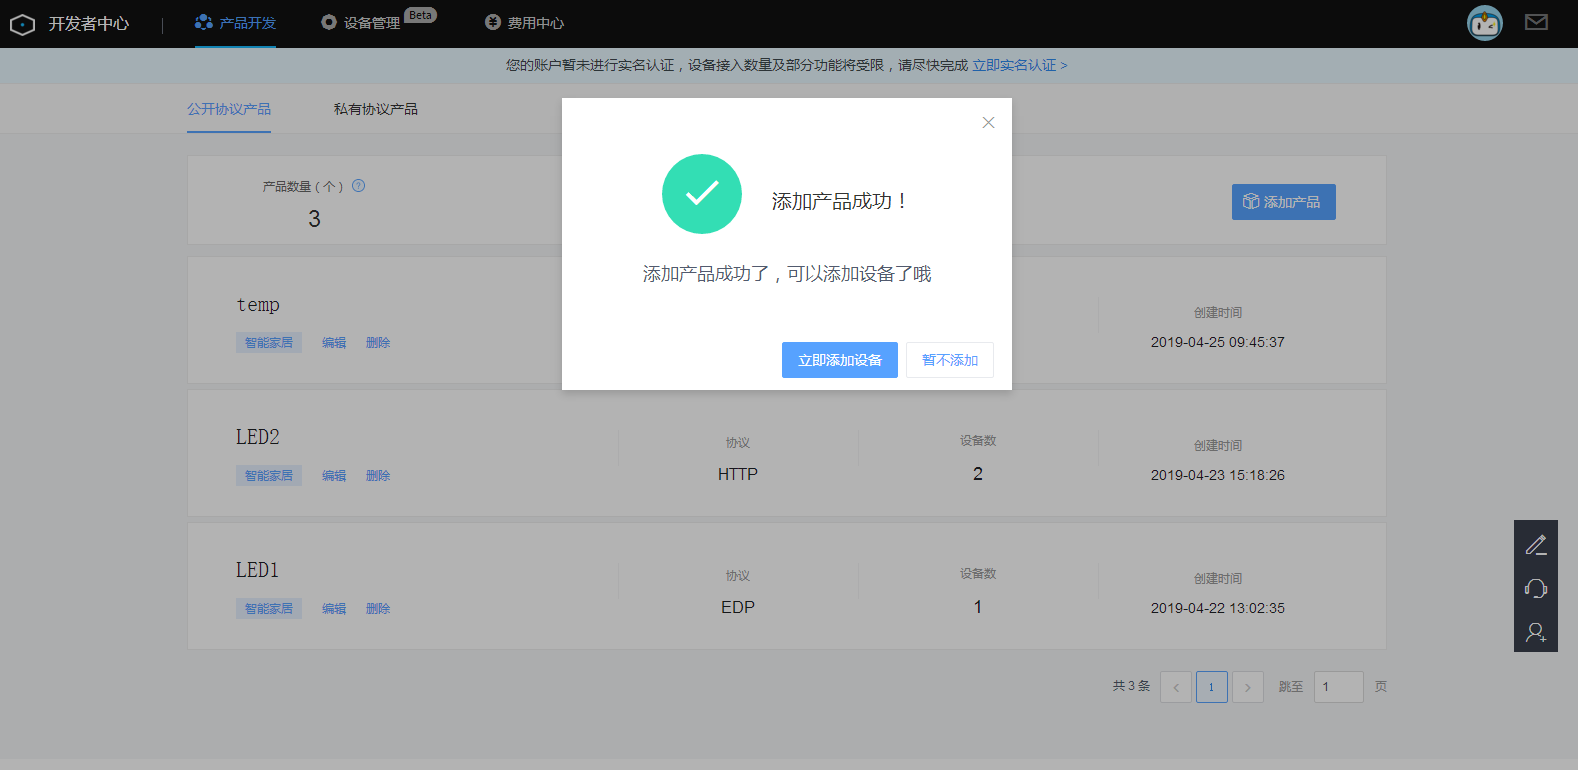Screen dimensions: 1578x770
Task: Click 开发者中心 title text
Action: pos(89,24)
